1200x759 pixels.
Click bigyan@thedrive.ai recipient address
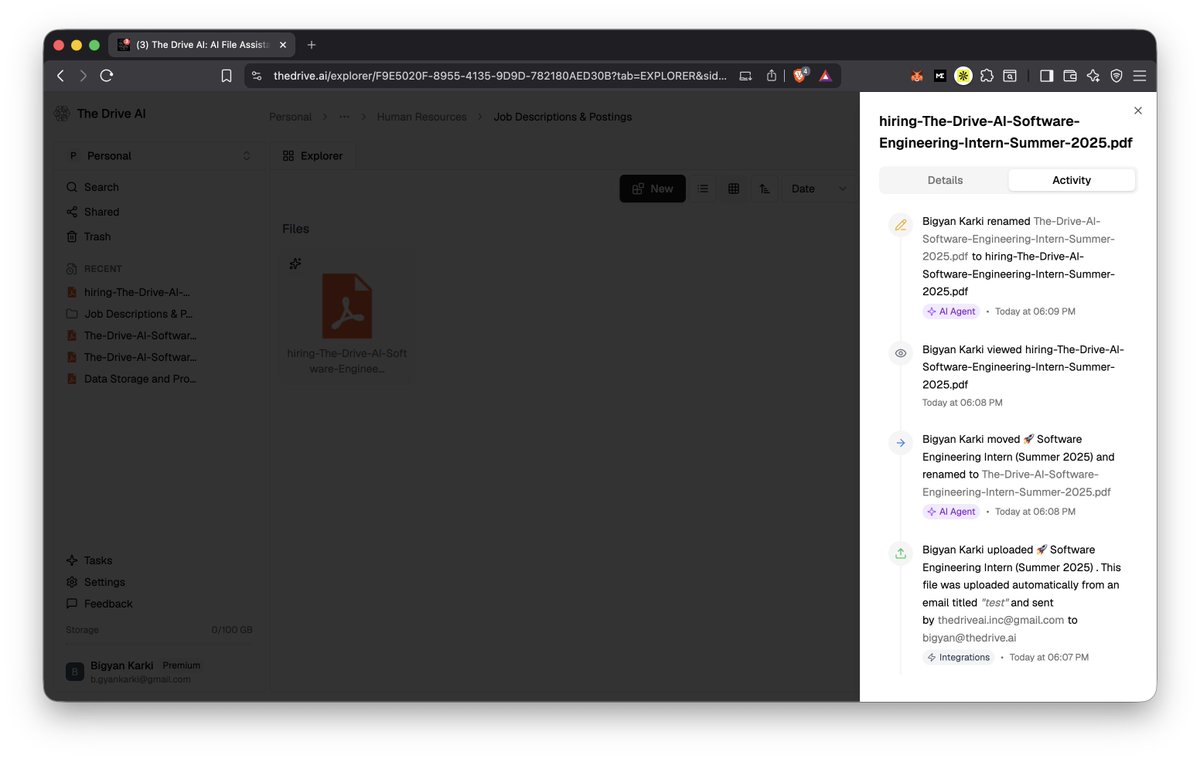click(969, 638)
